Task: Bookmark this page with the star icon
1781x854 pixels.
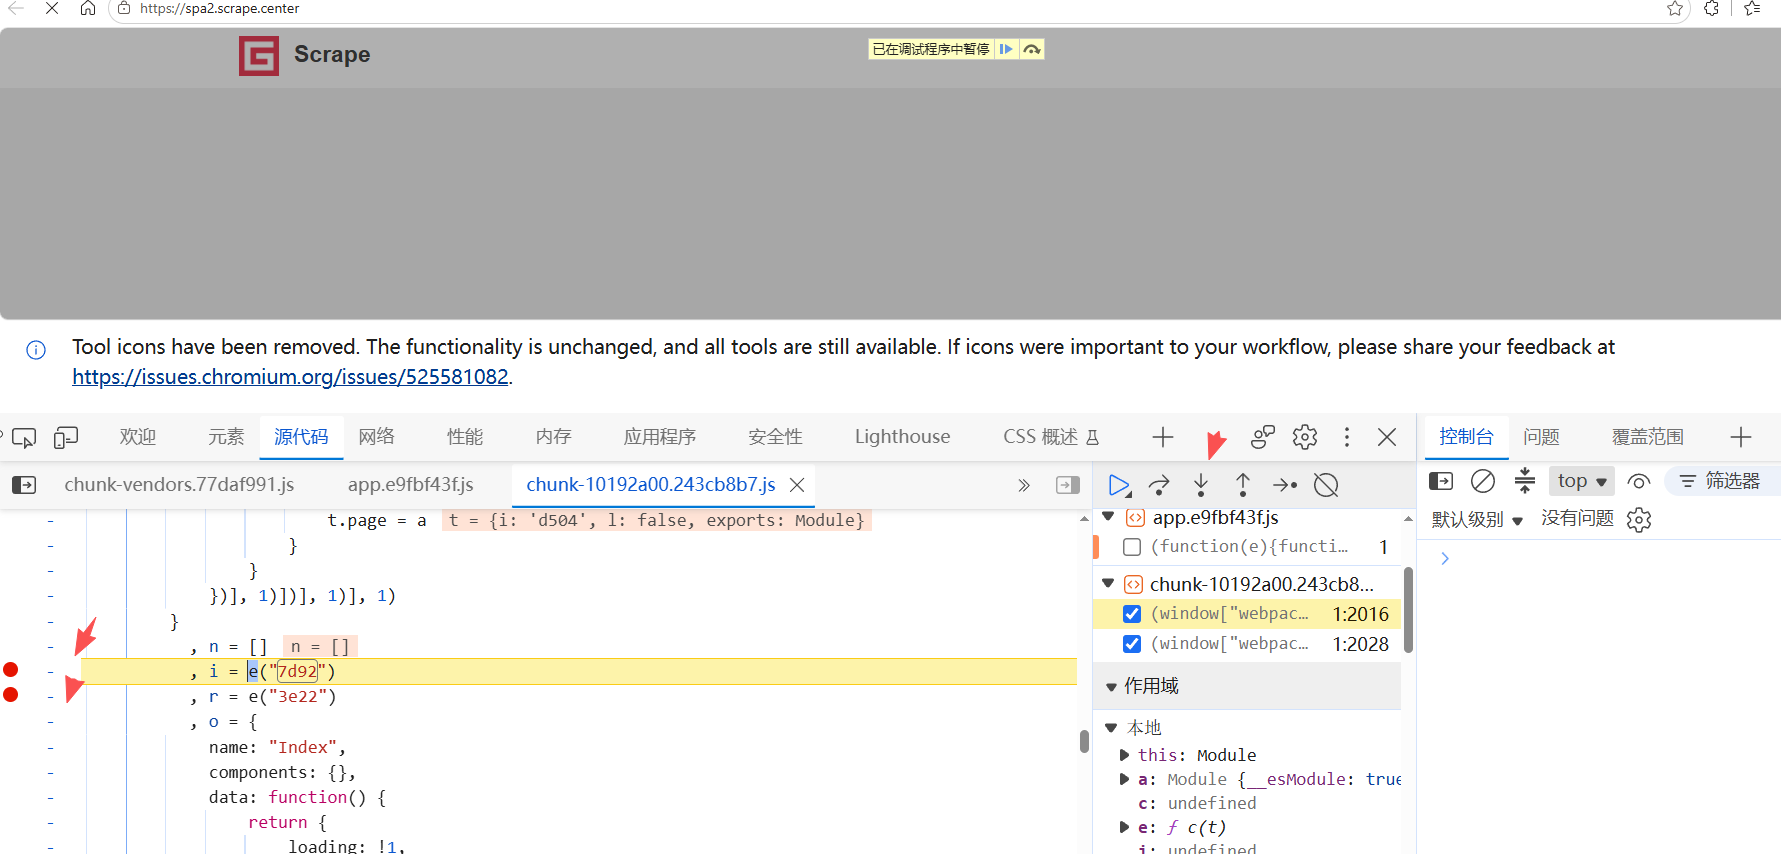Action: click(x=1675, y=8)
